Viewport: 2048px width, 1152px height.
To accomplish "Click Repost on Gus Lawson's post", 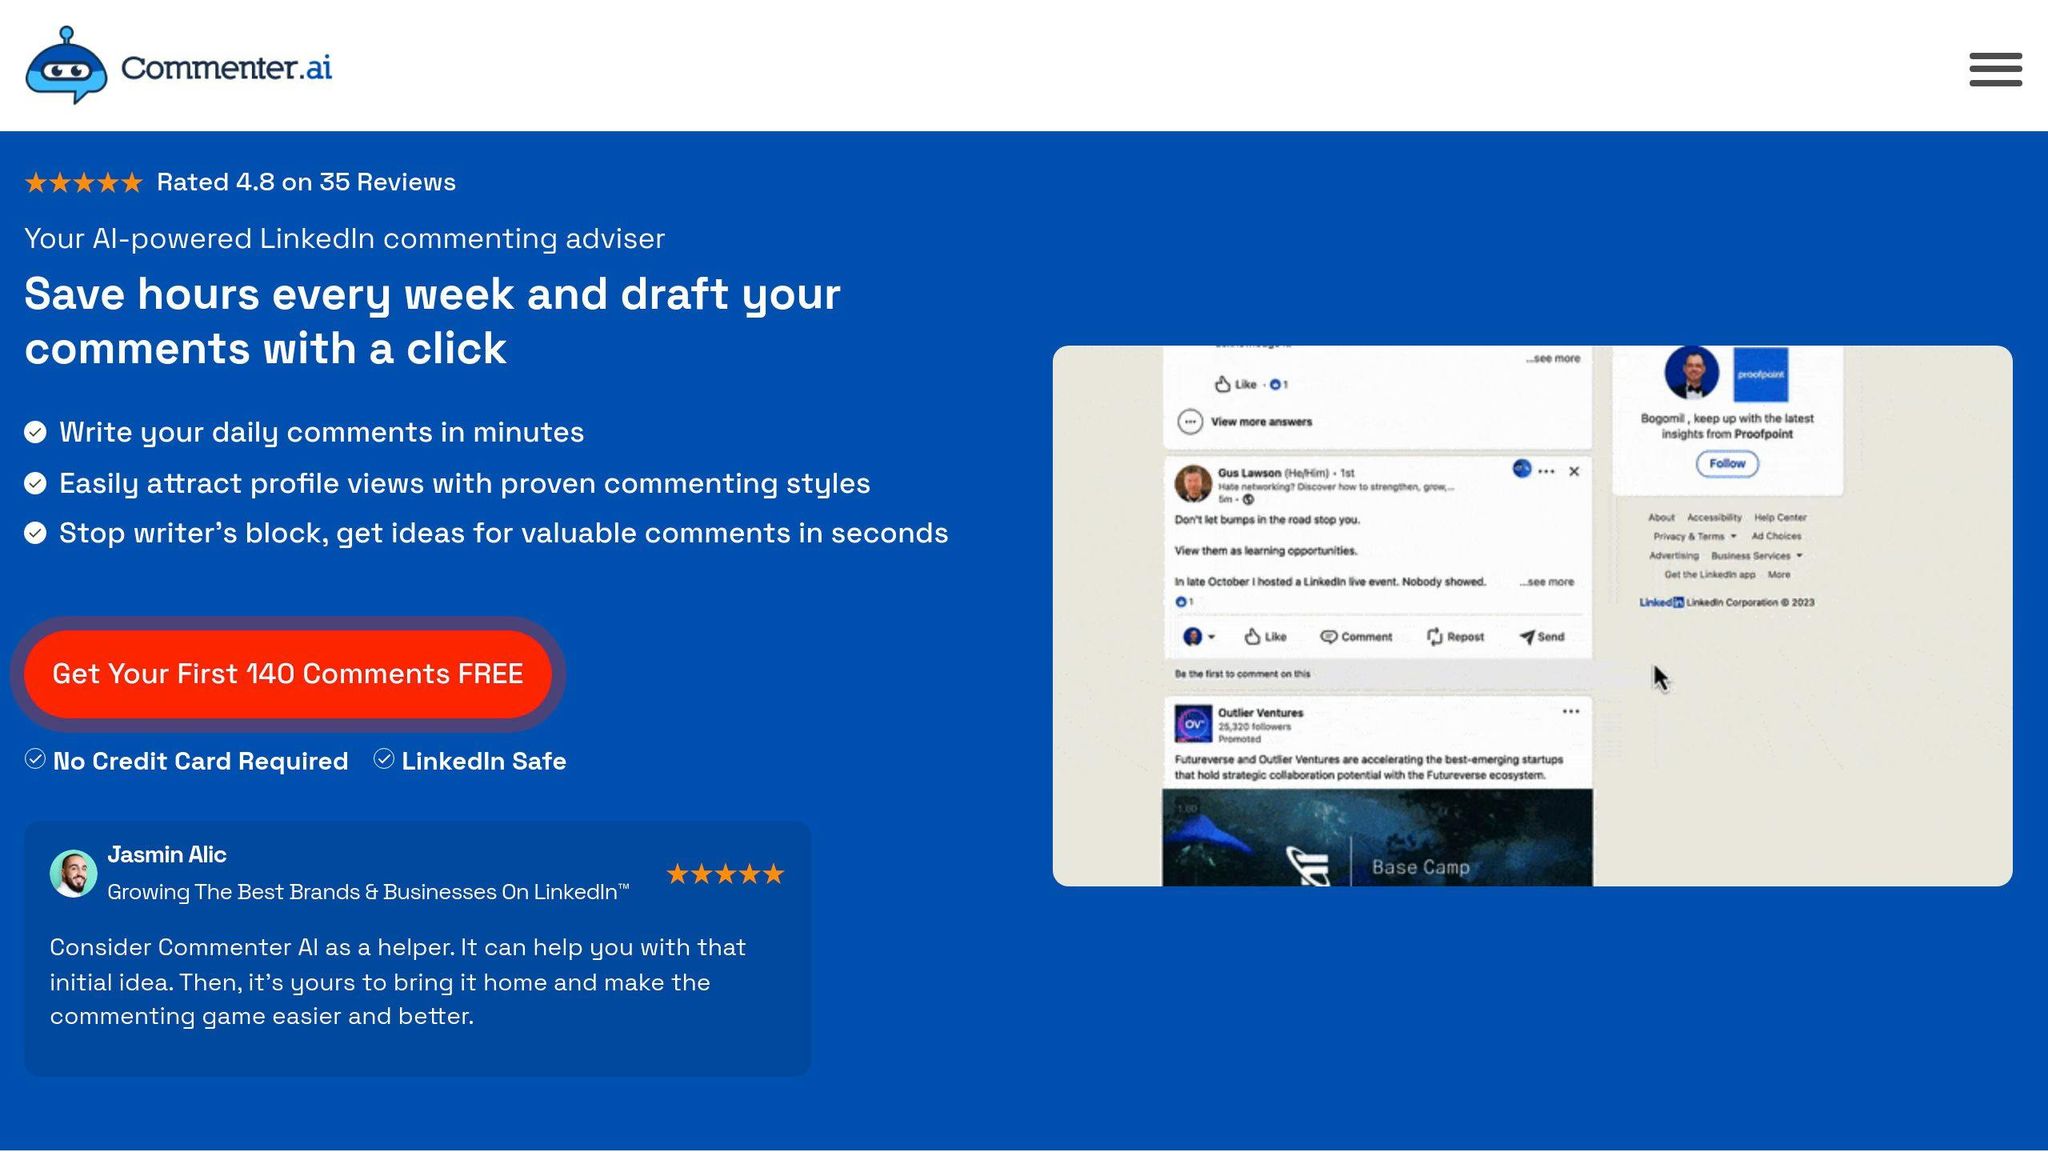I will 1455,637.
